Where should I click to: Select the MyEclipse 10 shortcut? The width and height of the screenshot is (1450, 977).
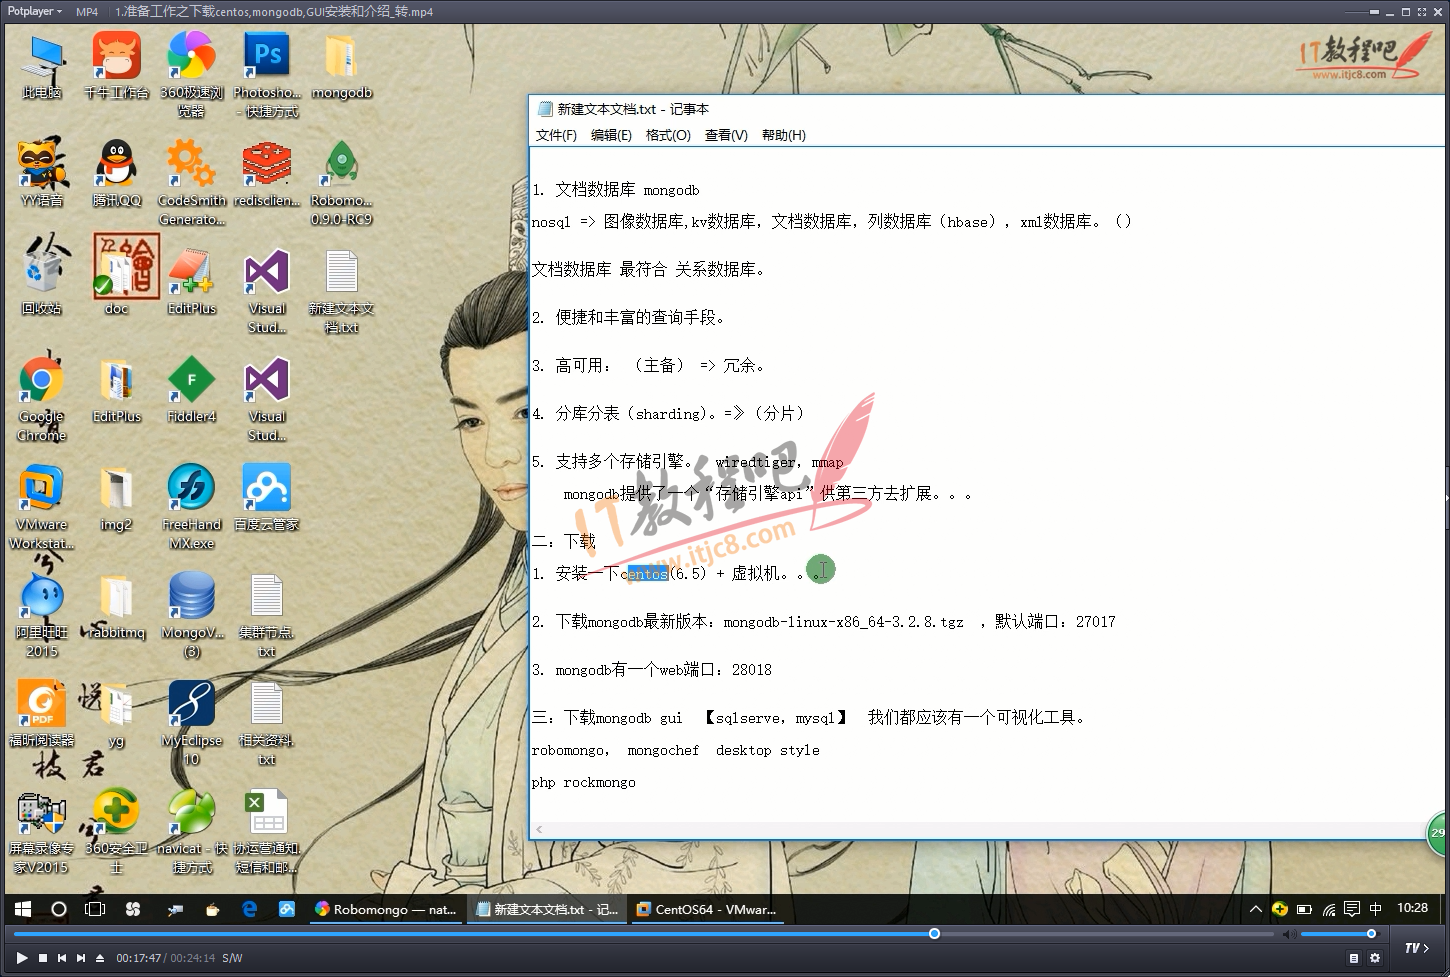191,723
